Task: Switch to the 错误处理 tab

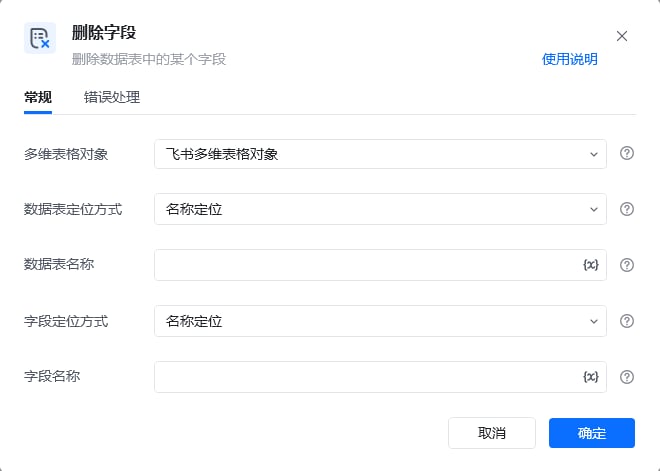Action: [112, 97]
